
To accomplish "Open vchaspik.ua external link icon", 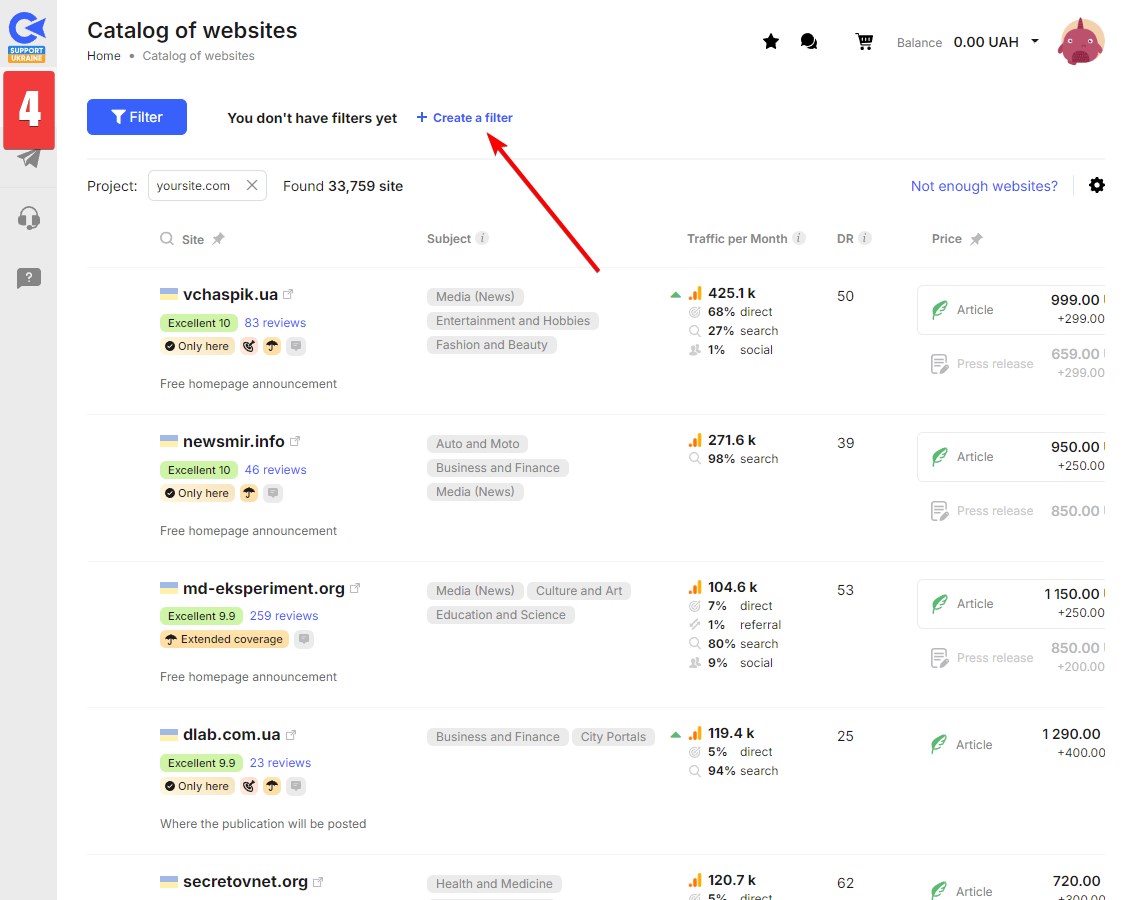I will point(288,295).
